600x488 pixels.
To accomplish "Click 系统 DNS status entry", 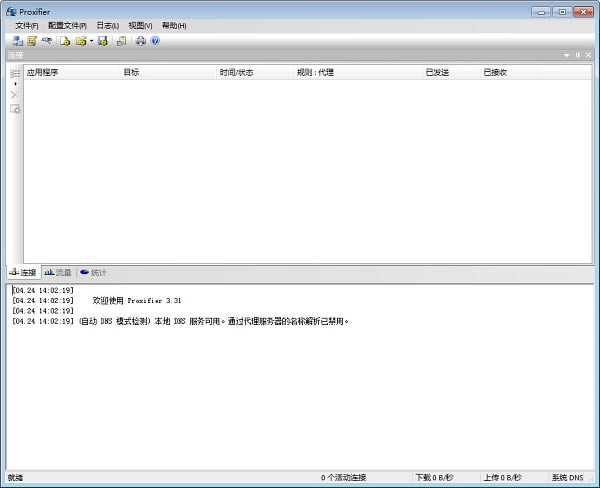I will tap(567, 478).
